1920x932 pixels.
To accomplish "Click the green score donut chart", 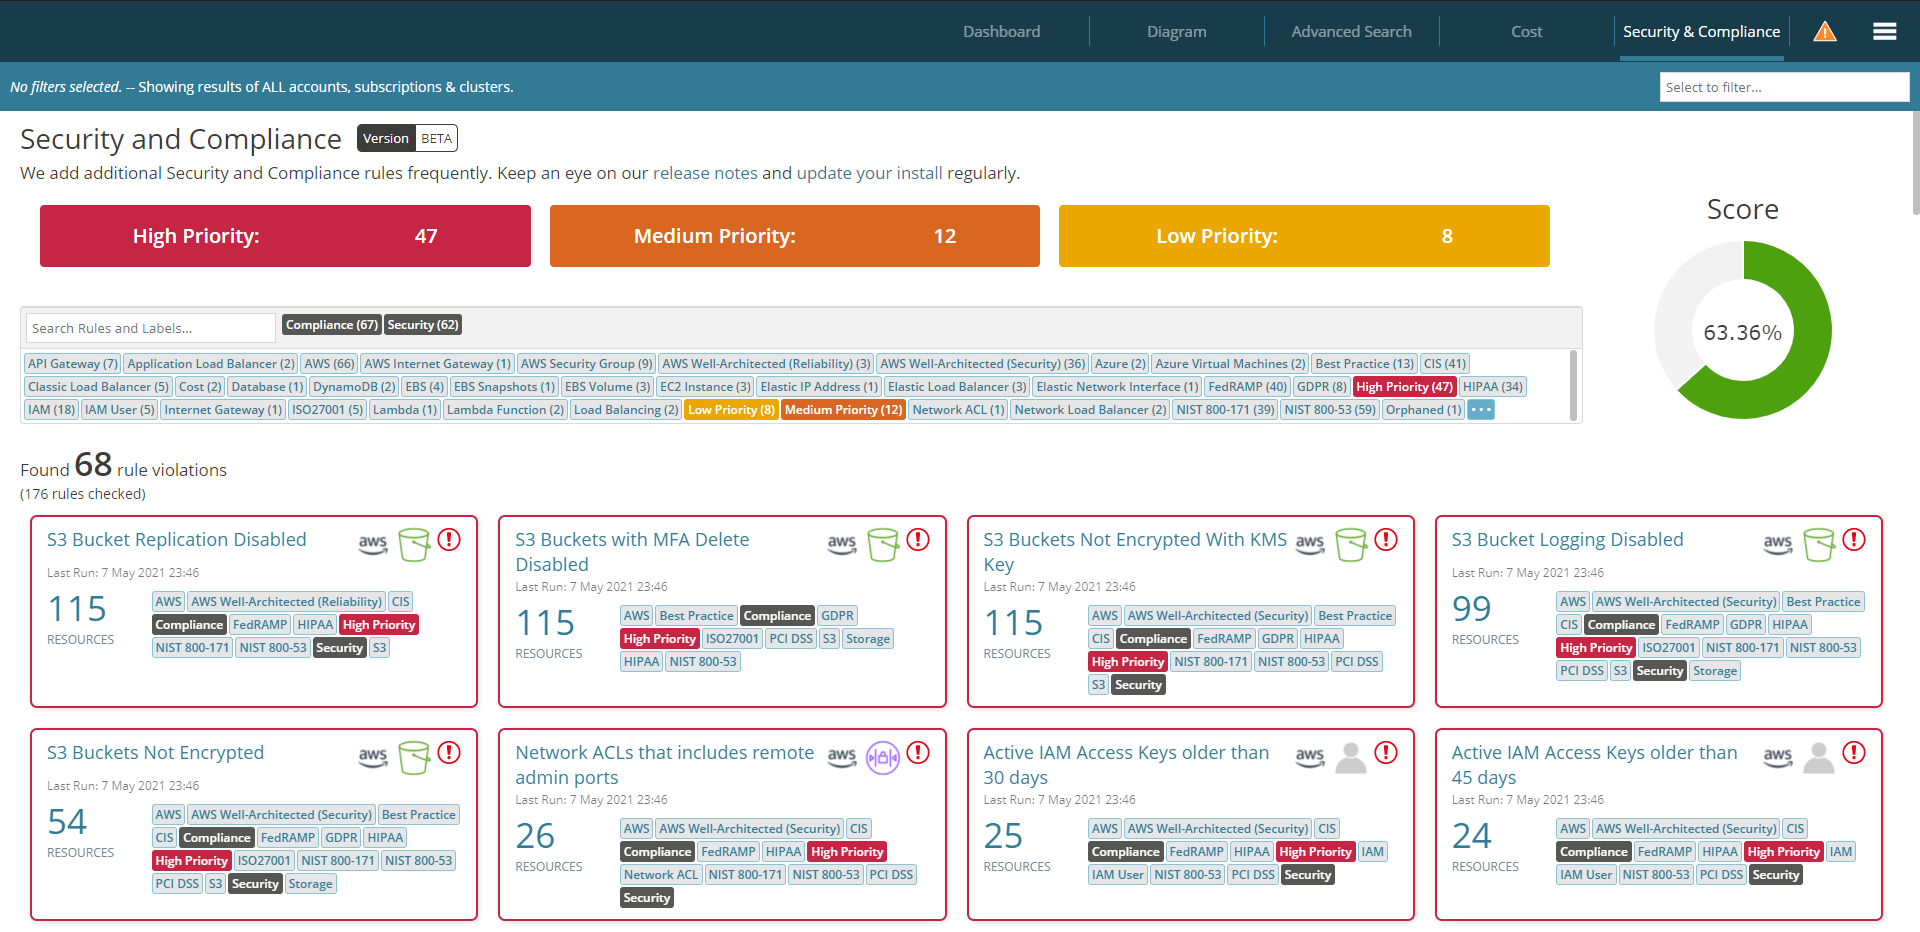I will tap(1743, 330).
